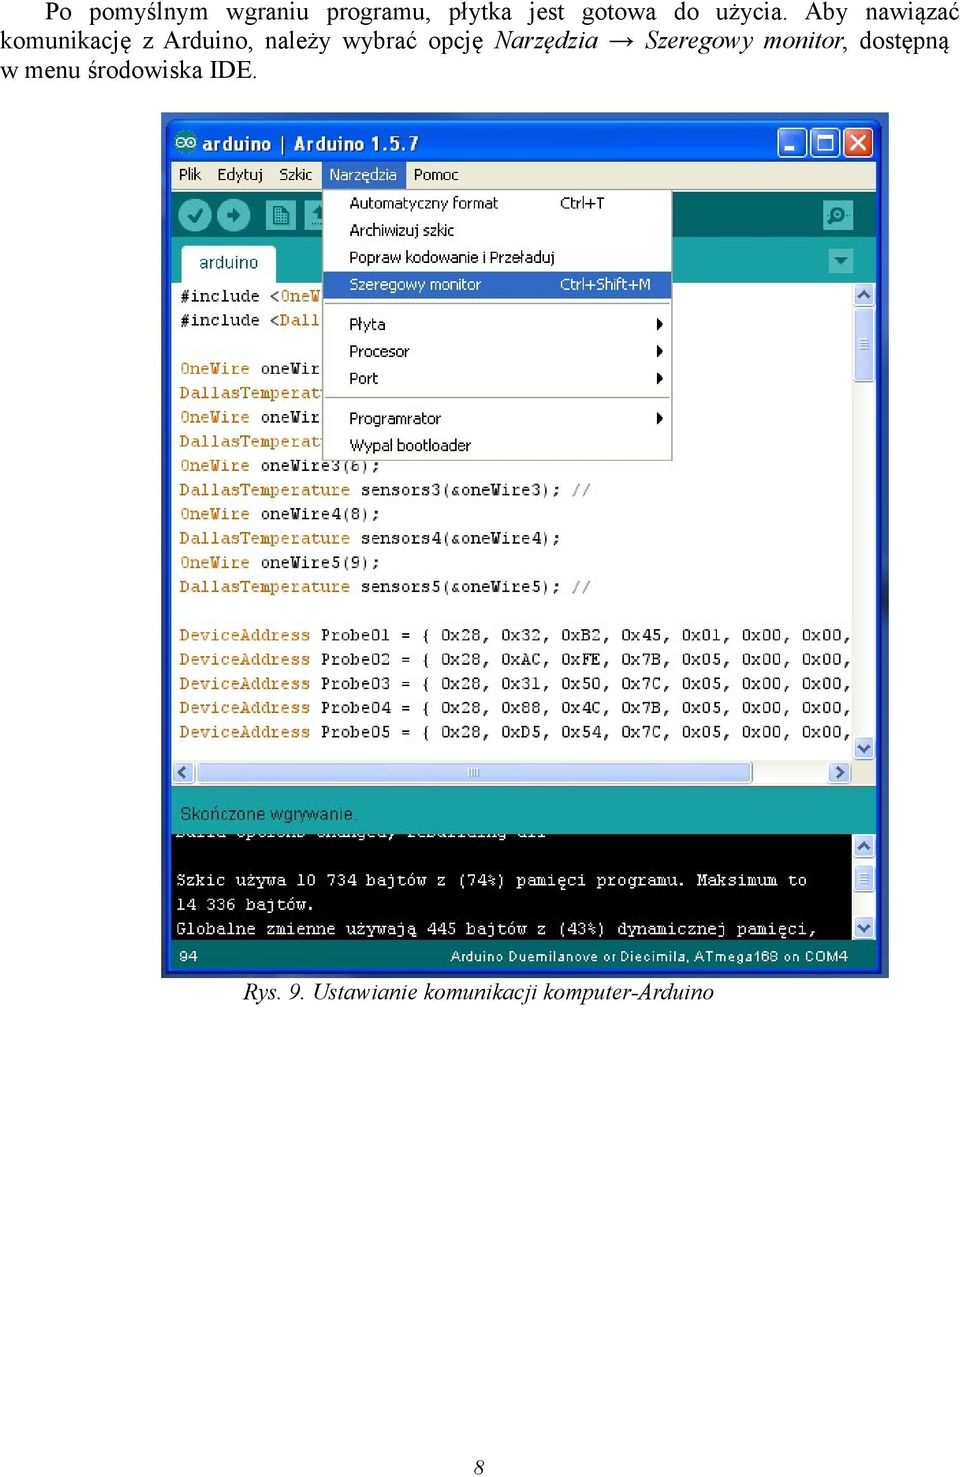Click console scrollbar up arrow
Viewport: 960px width, 1477px height.
pos(864,846)
